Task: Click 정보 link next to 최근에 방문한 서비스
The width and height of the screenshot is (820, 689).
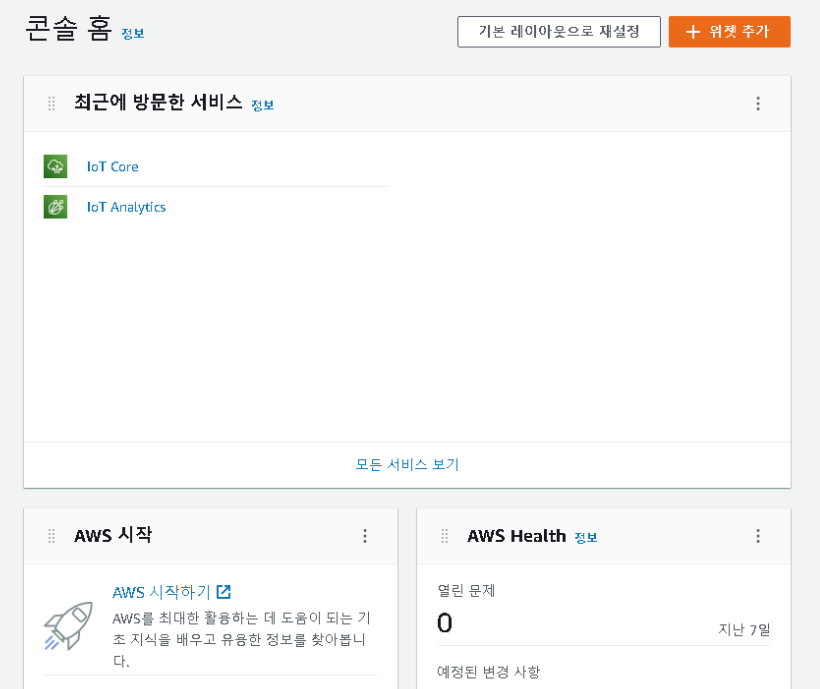Action: (263, 105)
